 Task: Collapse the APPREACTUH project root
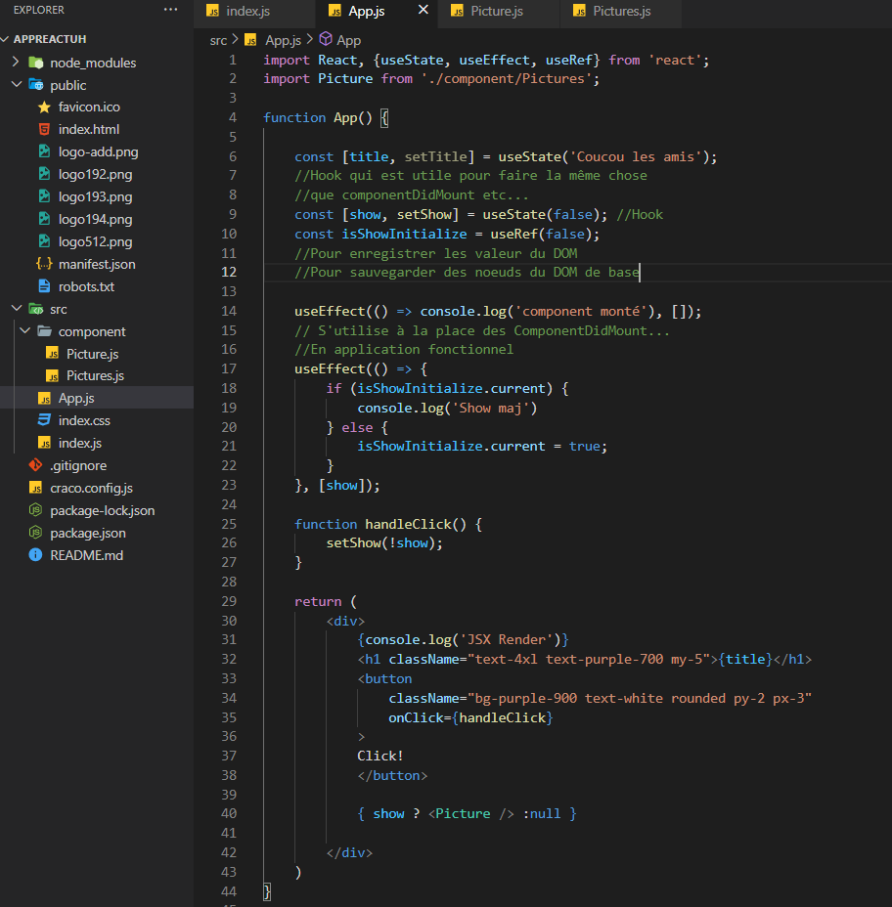6,39
